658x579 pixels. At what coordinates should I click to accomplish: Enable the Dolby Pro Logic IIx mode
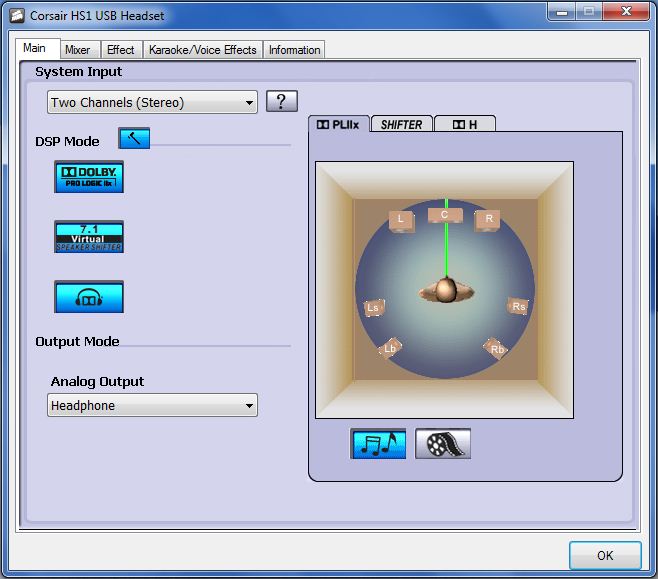point(89,177)
